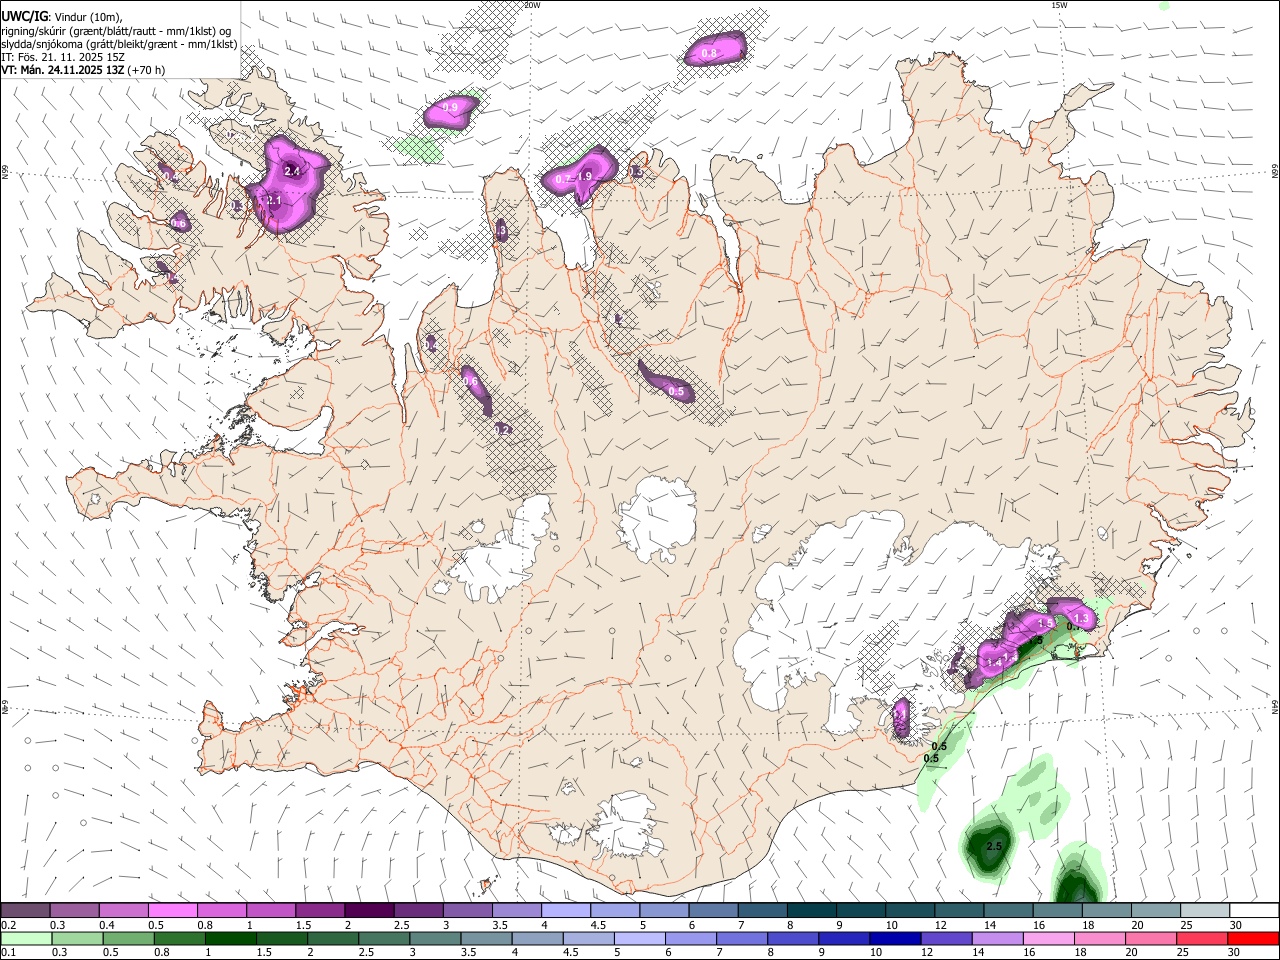Select the 'slydda/snjókoma' legend description line
The image size is (1280, 960).
[x=119, y=44]
